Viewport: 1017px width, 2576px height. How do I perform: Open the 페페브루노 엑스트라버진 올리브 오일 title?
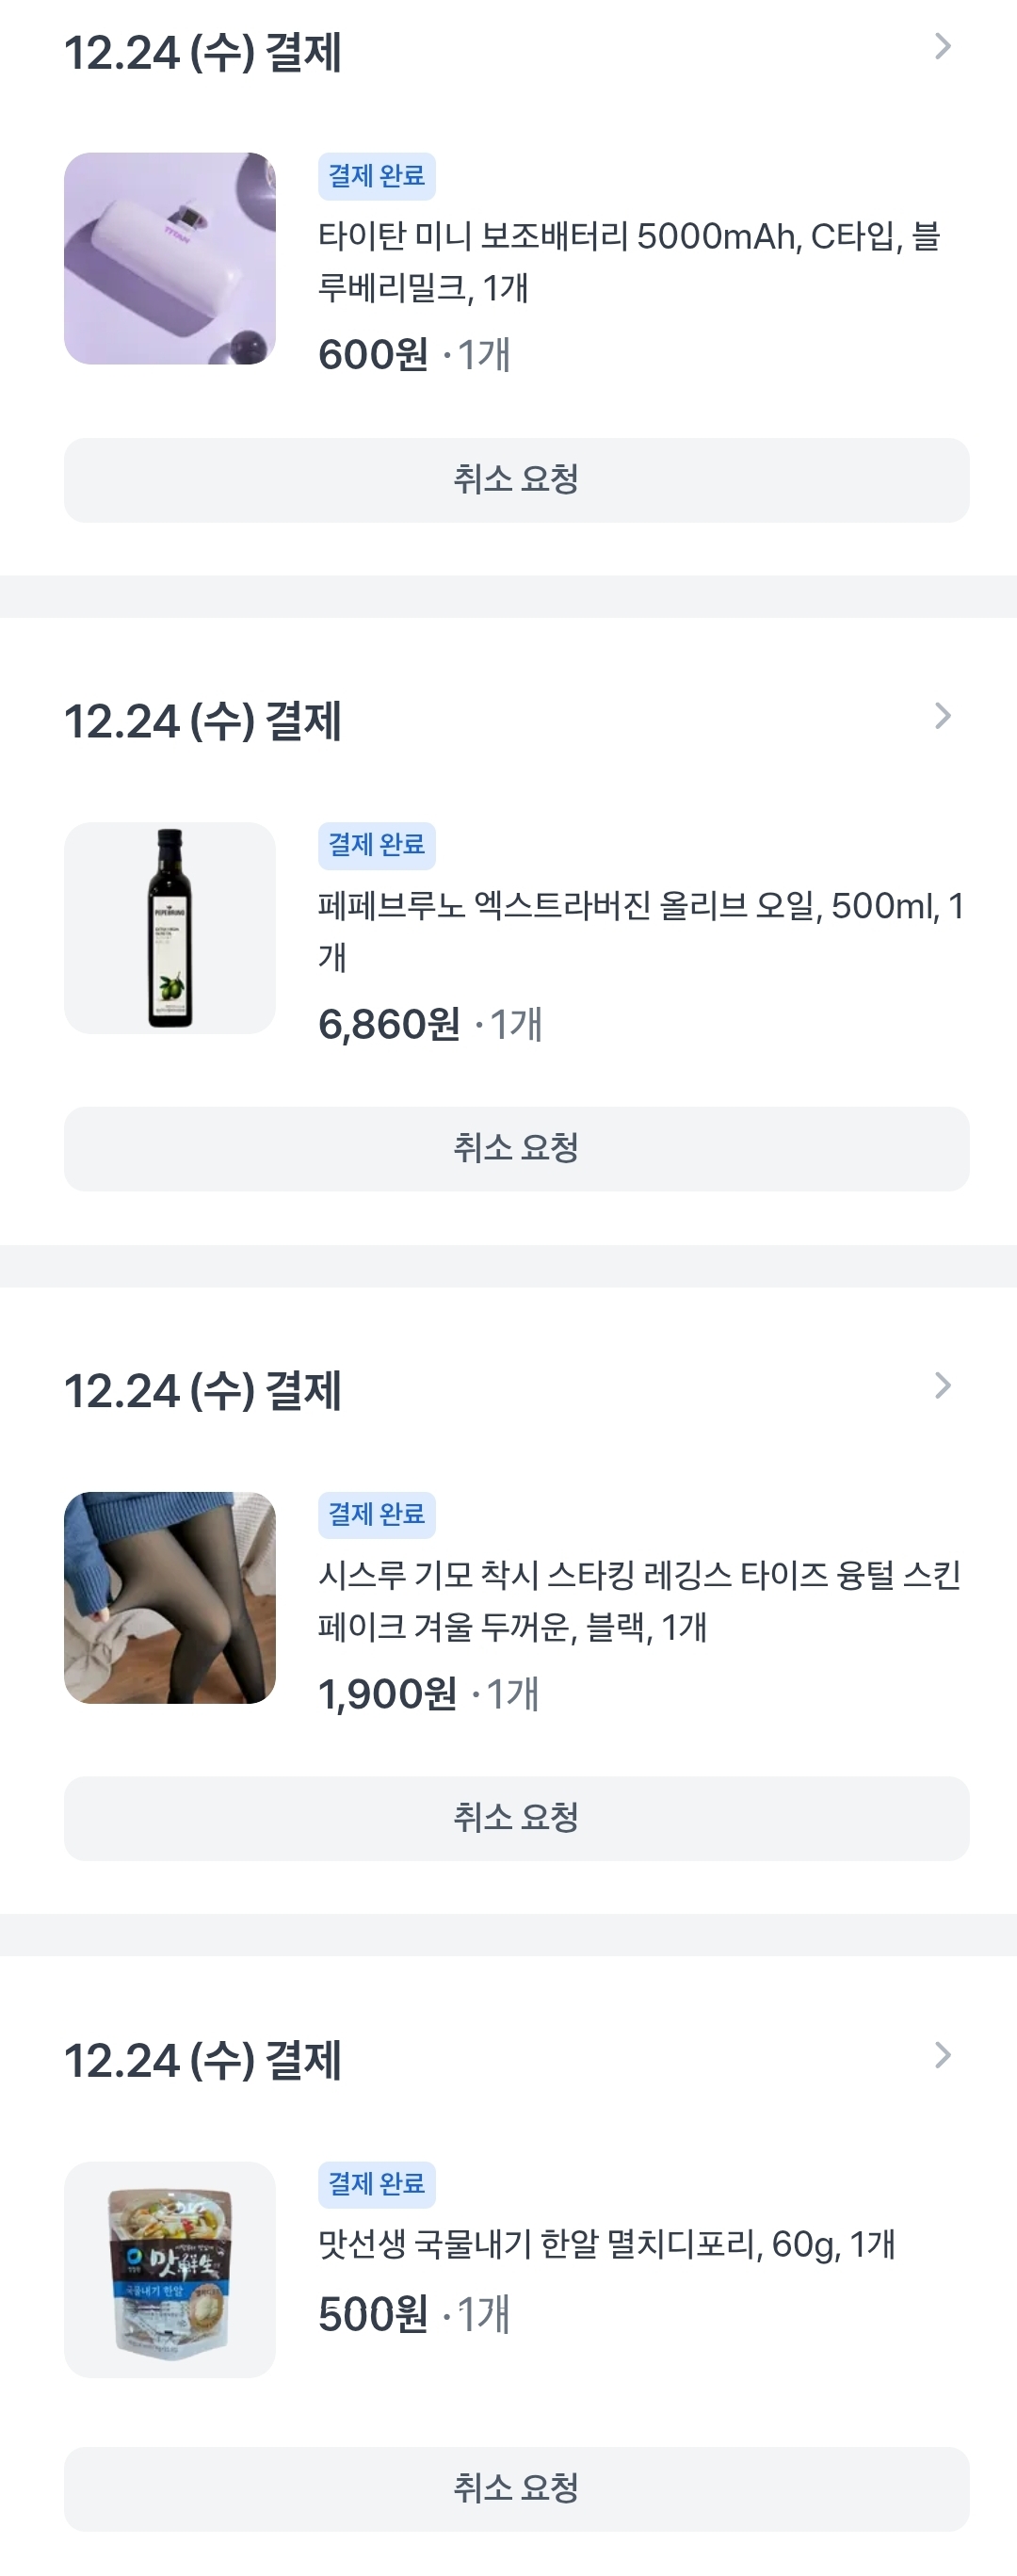click(x=640, y=931)
